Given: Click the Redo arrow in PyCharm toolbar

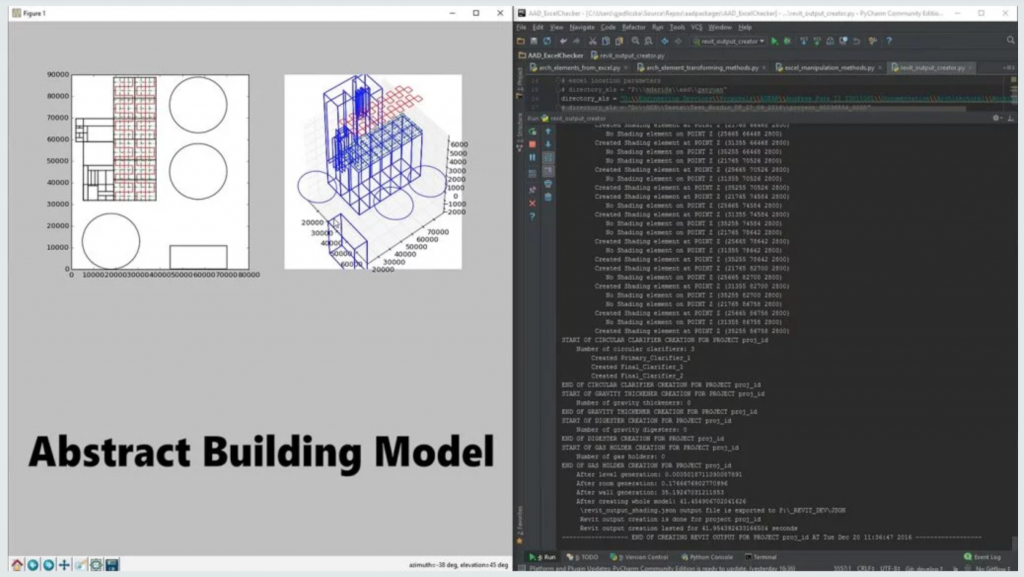Looking at the screenshot, I should click(x=577, y=41).
